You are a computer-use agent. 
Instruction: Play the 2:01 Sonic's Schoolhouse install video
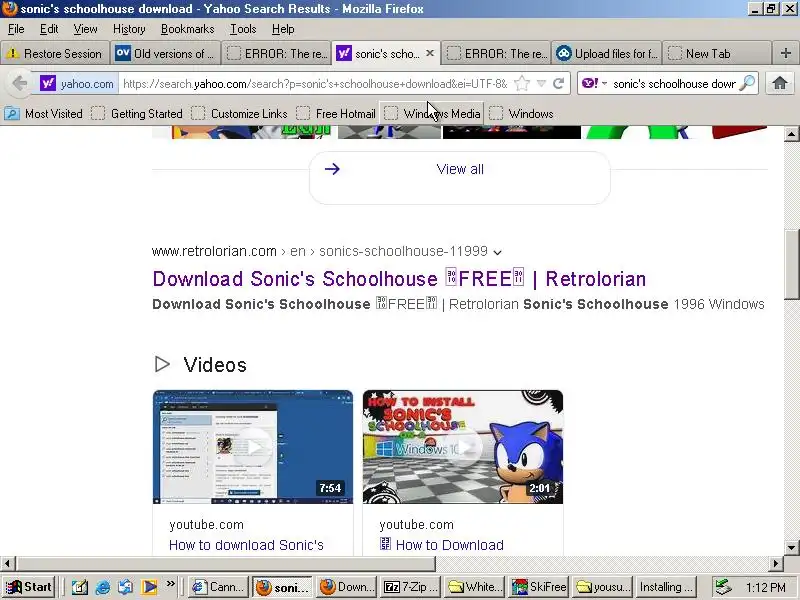463,447
